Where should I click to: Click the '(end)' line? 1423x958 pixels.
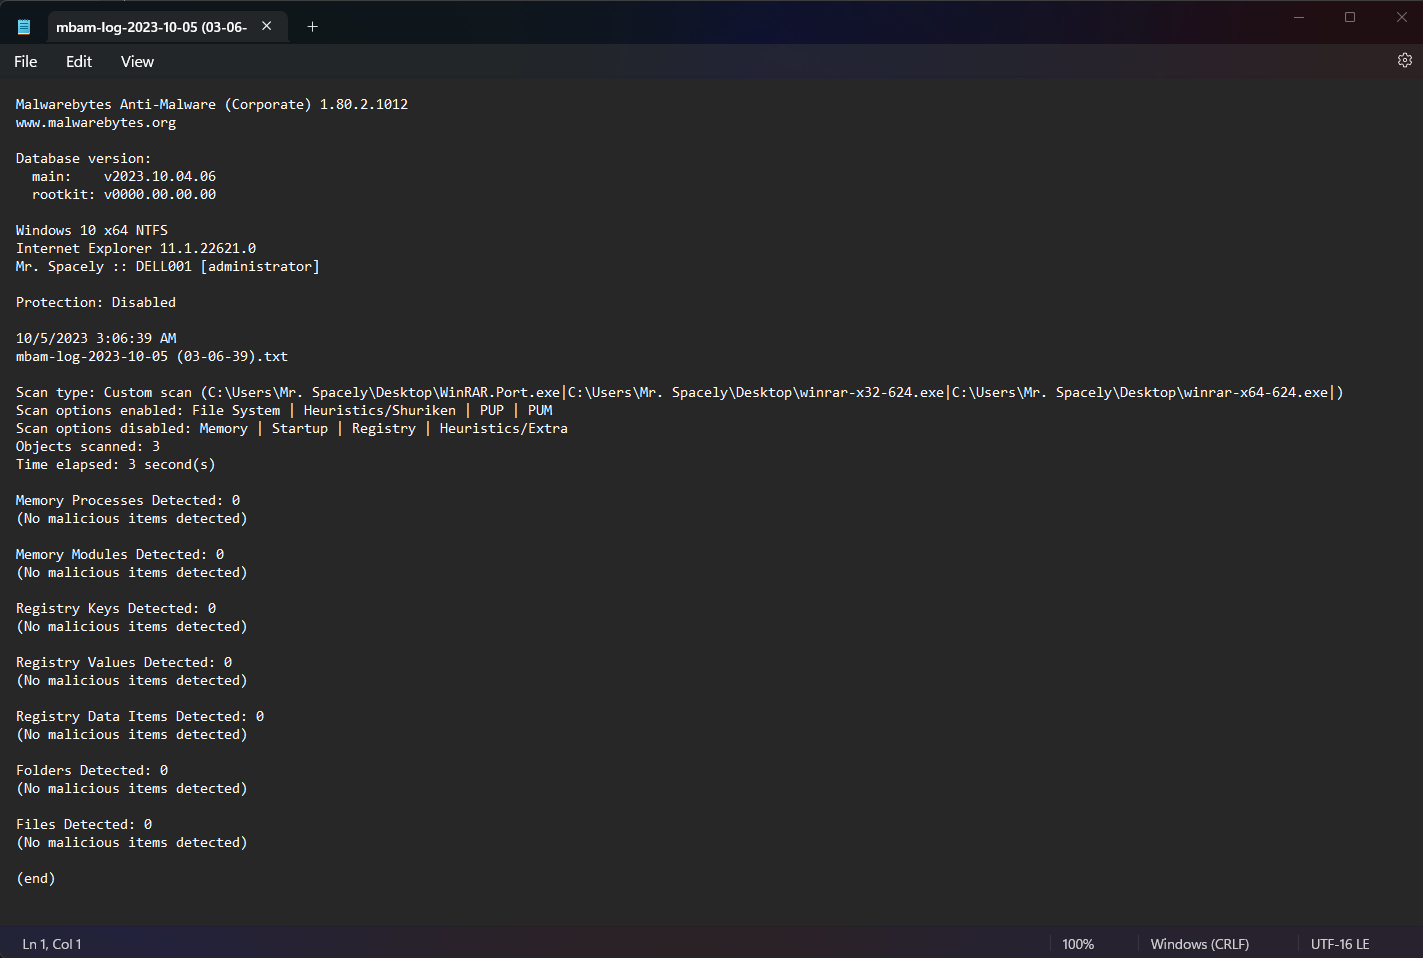point(36,878)
